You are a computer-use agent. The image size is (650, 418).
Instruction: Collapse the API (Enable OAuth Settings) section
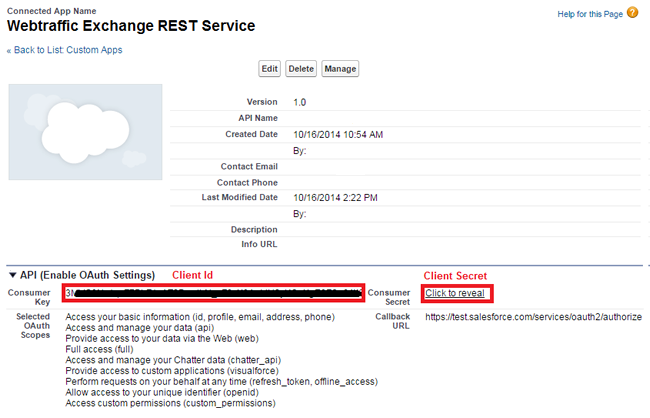click(x=12, y=275)
